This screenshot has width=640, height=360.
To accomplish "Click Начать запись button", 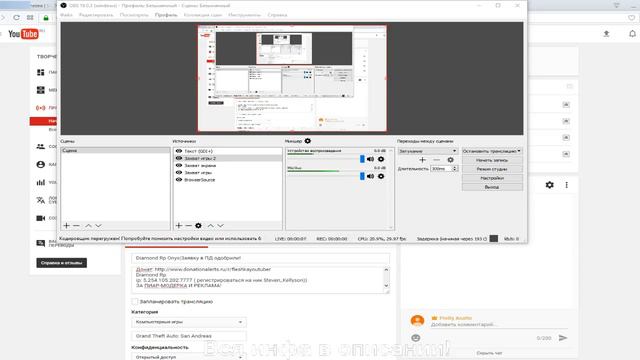I will (492, 160).
